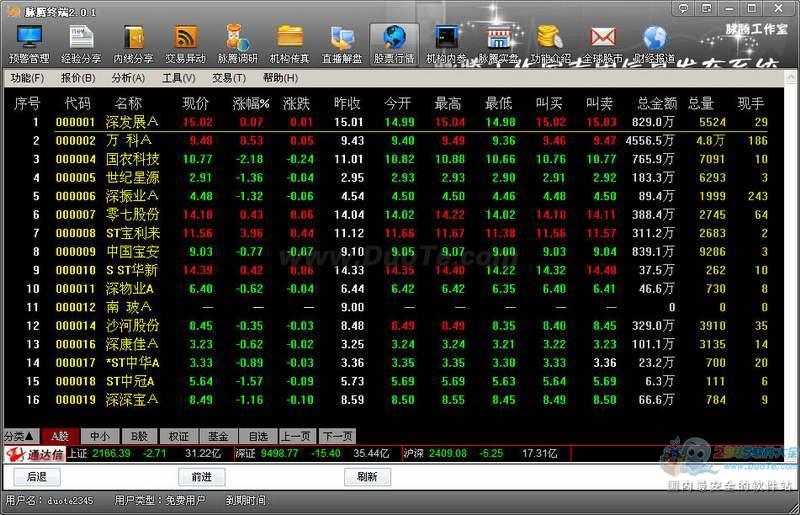Open the 报价(B) menu
The width and height of the screenshot is (800, 515).
point(78,78)
